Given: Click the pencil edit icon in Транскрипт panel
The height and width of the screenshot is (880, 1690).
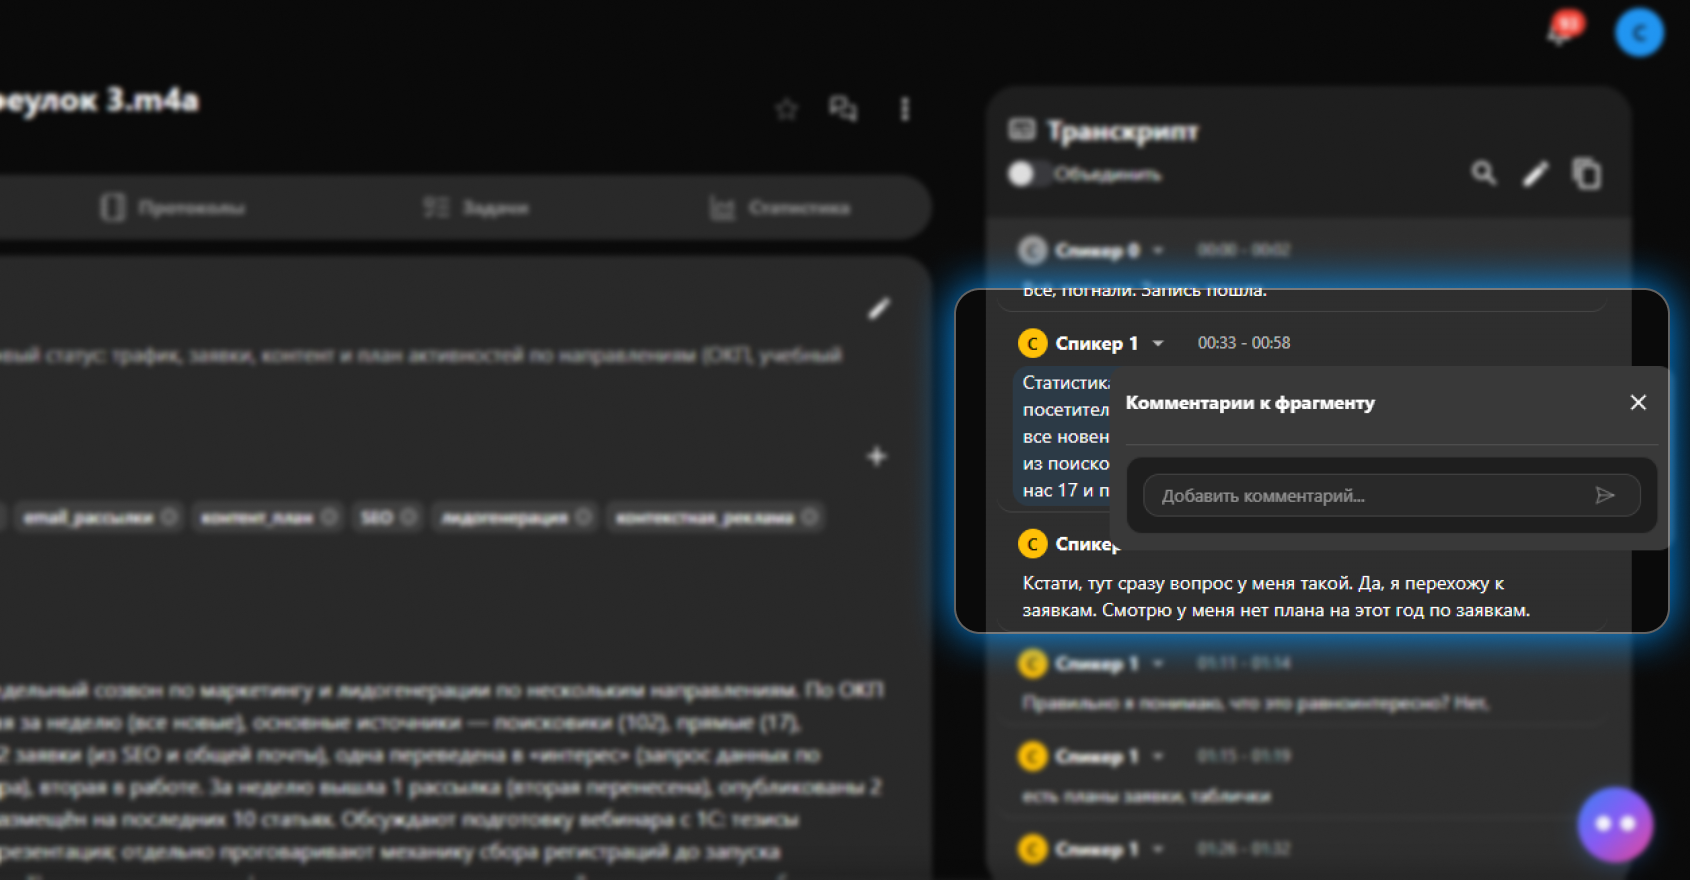Looking at the screenshot, I should coord(1535,174).
